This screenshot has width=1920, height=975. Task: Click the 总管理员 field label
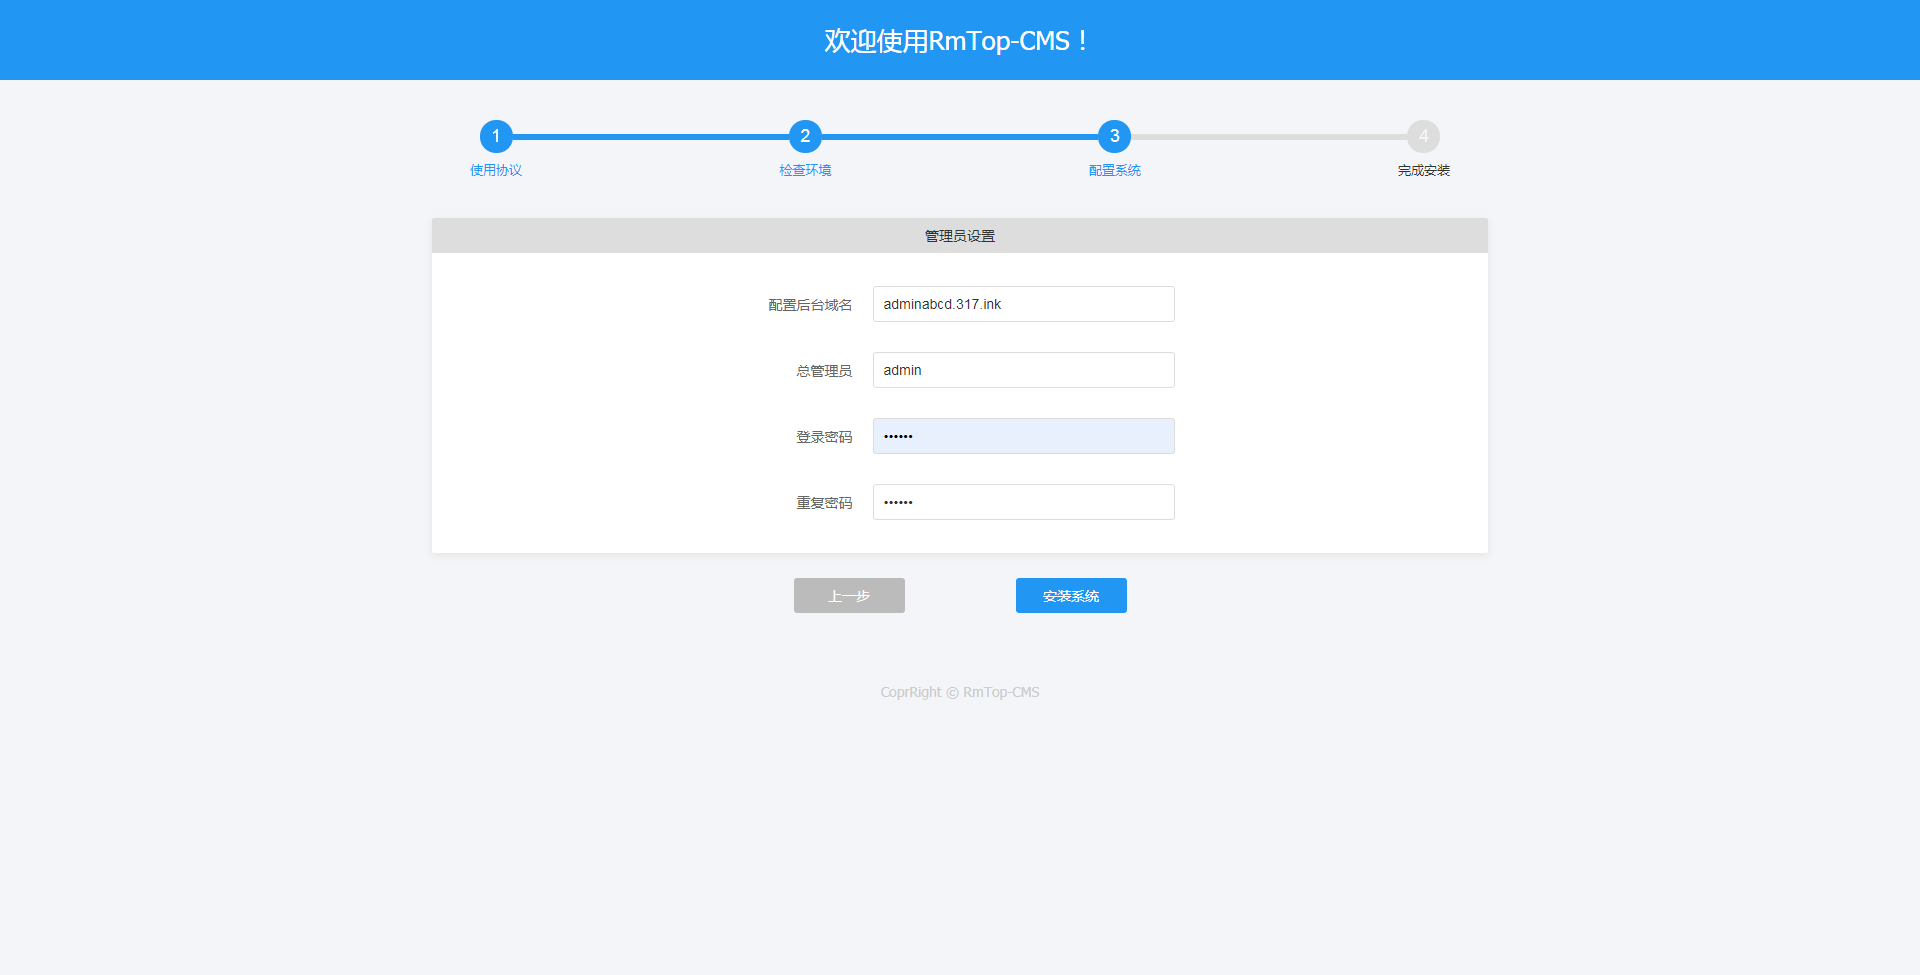click(x=824, y=371)
